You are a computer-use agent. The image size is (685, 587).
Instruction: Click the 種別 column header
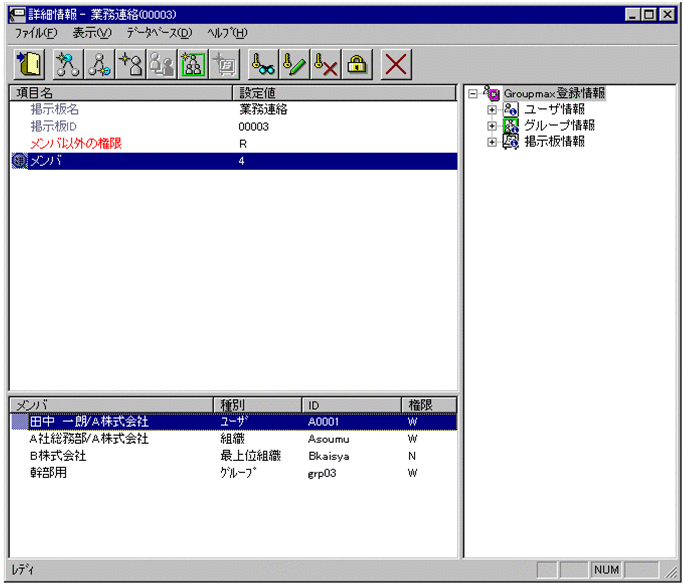257,405
